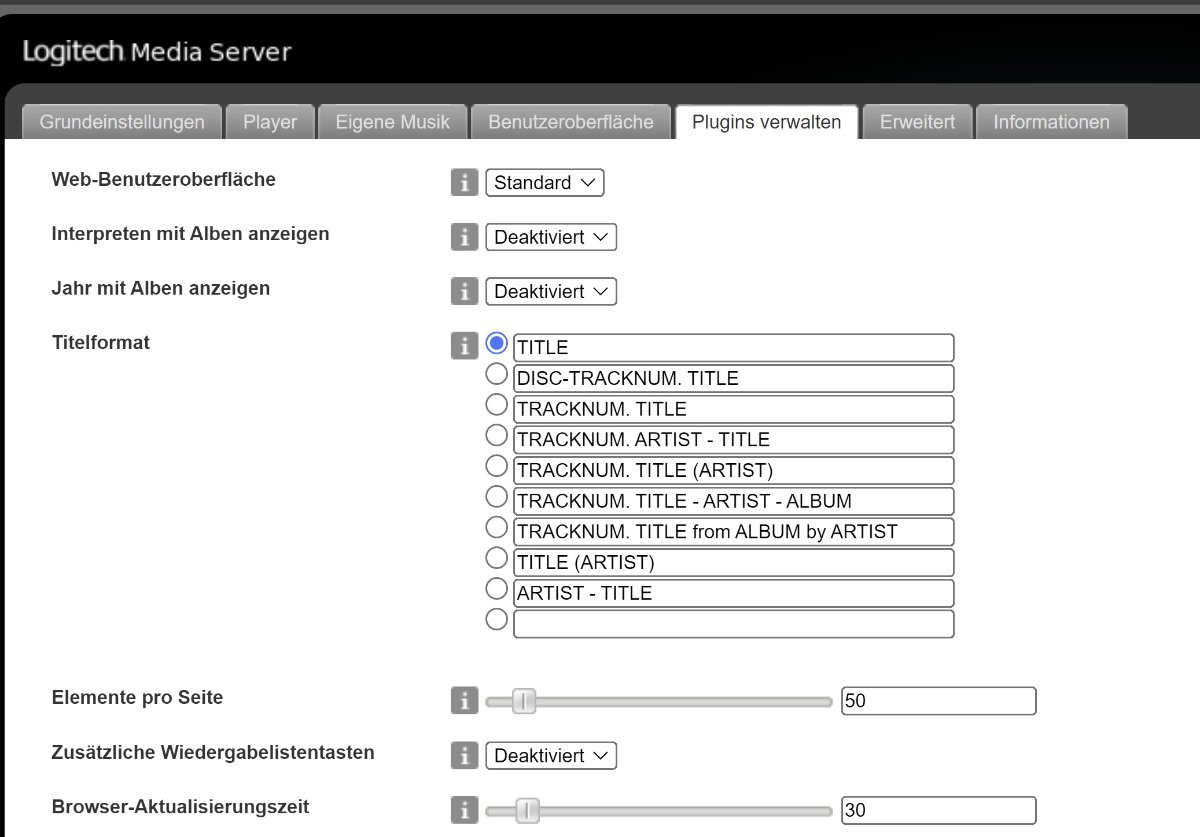The width and height of the screenshot is (1200, 837).
Task: Click info icon beside Elemente pro Seite
Action: tap(464, 701)
